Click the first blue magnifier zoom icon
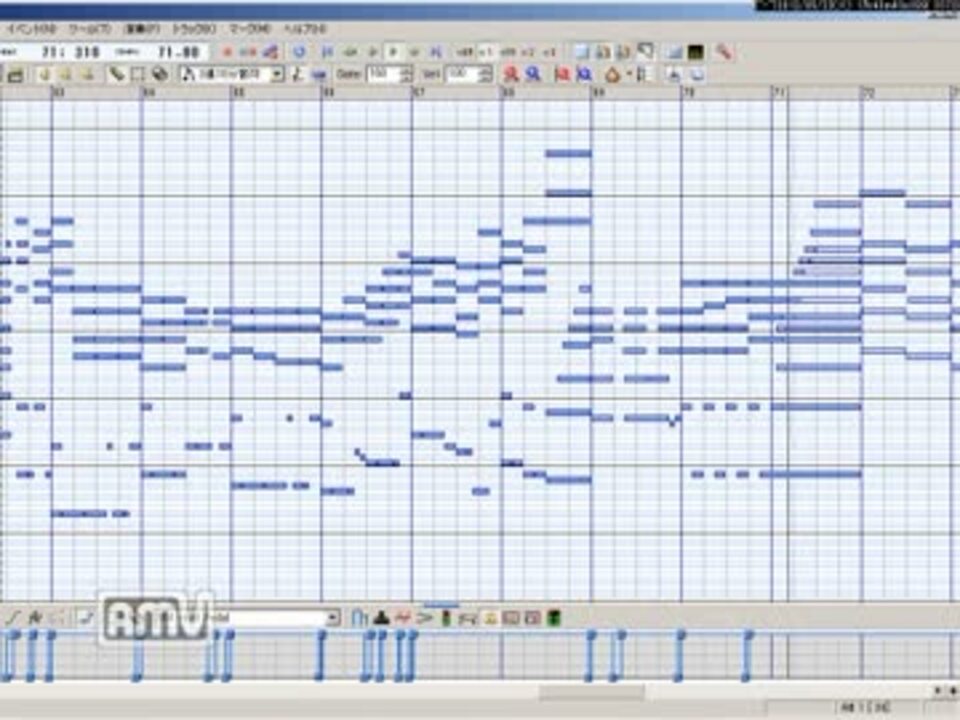Image resolution: width=960 pixels, height=720 pixels. (x=533, y=75)
